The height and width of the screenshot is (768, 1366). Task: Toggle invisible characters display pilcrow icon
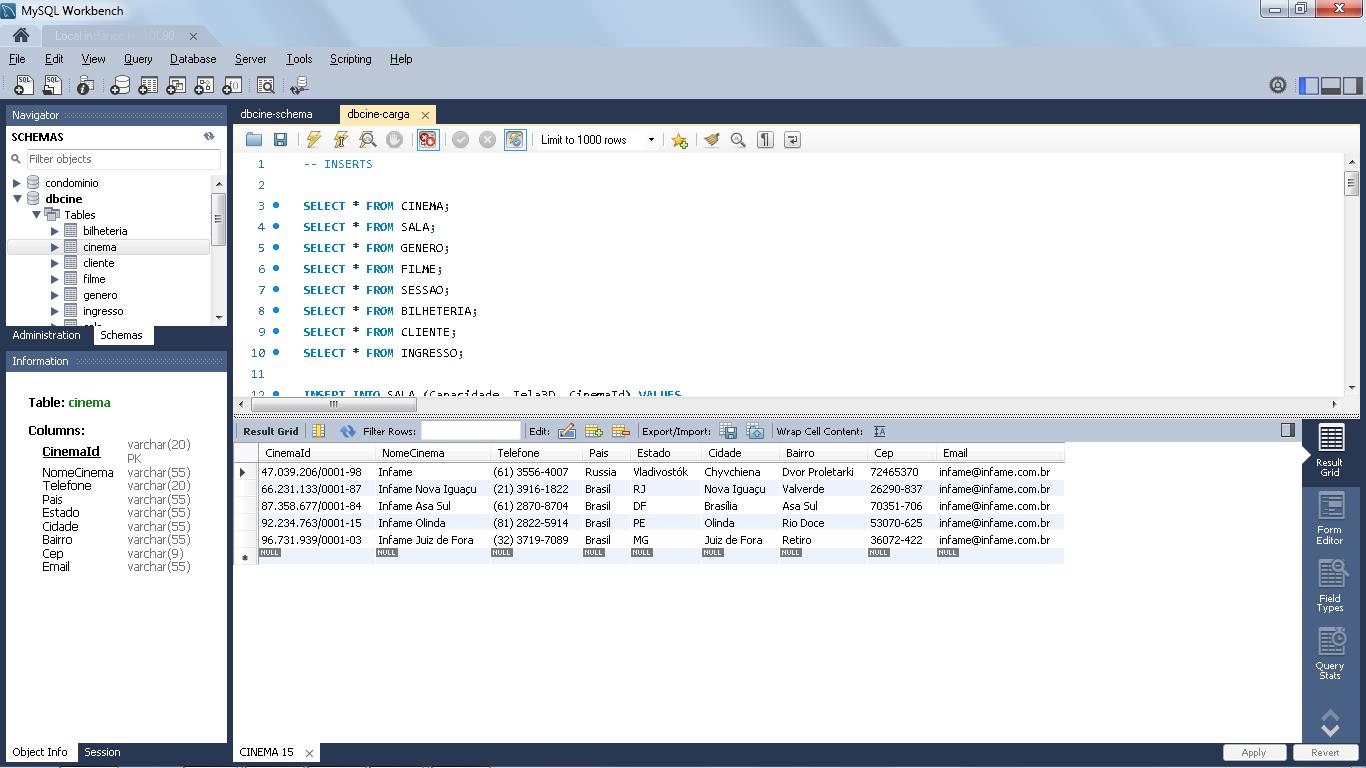pos(765,140)
